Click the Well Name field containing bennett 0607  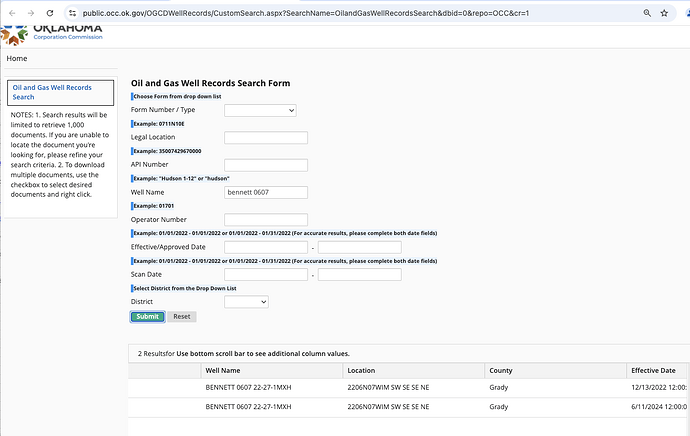(x=265, y=192)
